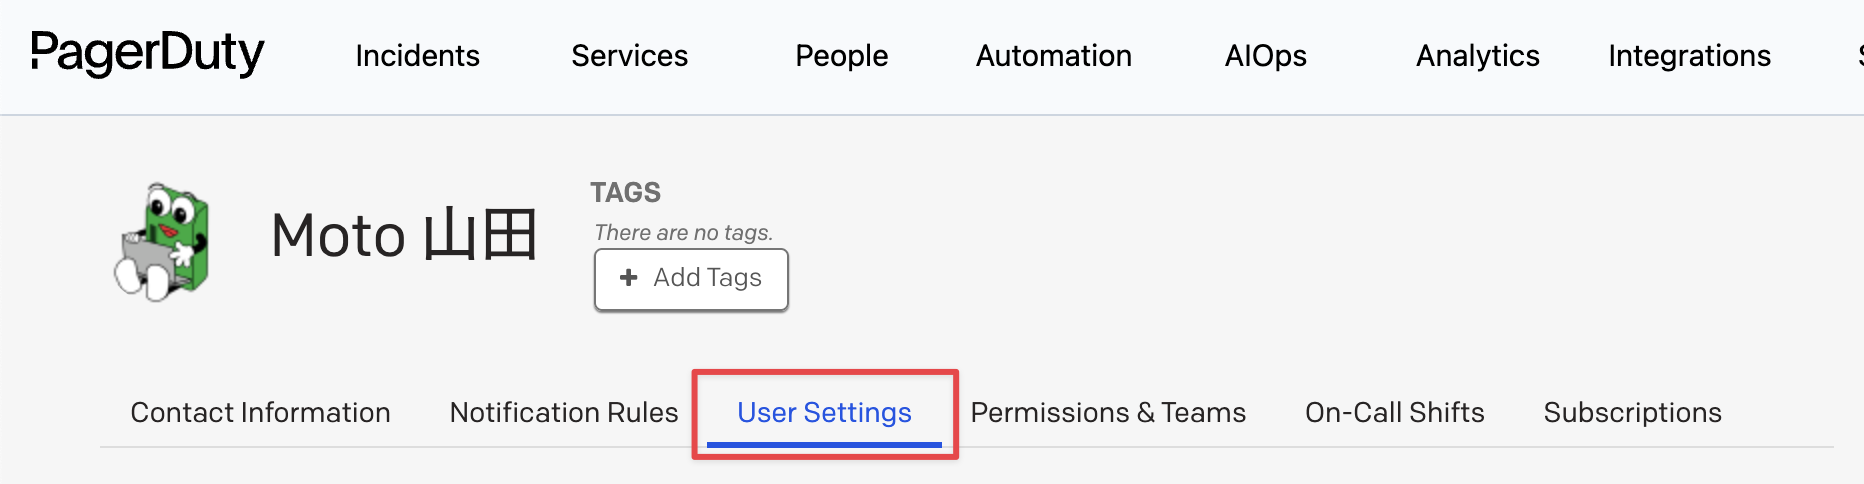Viewport: 1864px width, 484px height.
Task: Click the green mascot profile avatar
Action: [162, 241]
